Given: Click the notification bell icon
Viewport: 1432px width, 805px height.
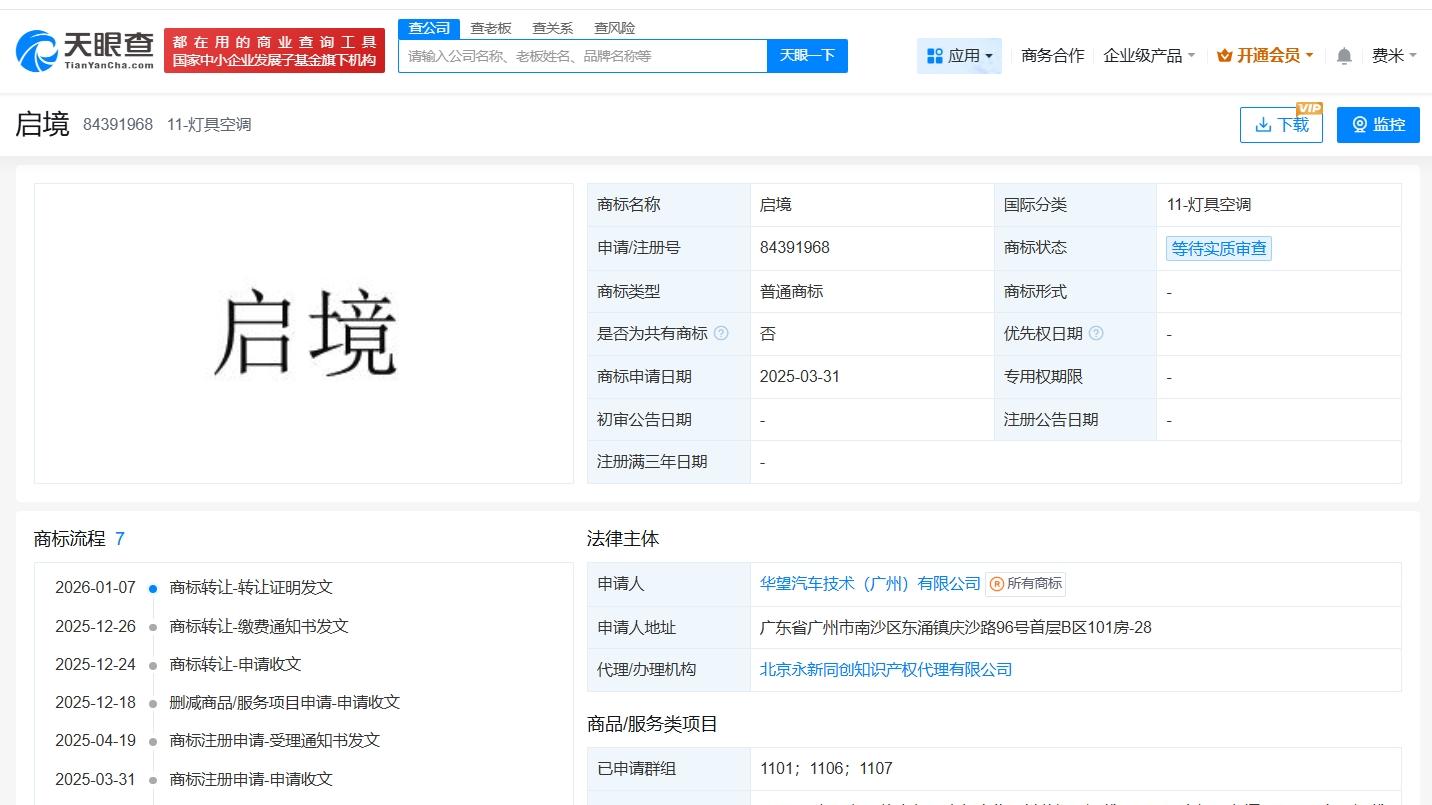Looking at the screenshot, I should pyautogui.click(x=1344, y=56).
